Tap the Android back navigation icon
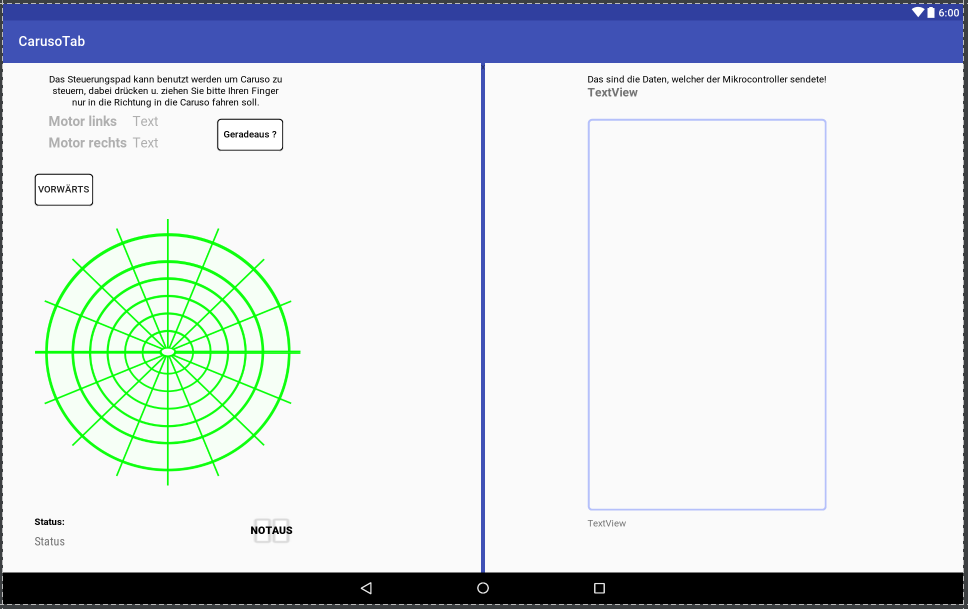This screenshot has width=968, height=609. pos(366,588)
